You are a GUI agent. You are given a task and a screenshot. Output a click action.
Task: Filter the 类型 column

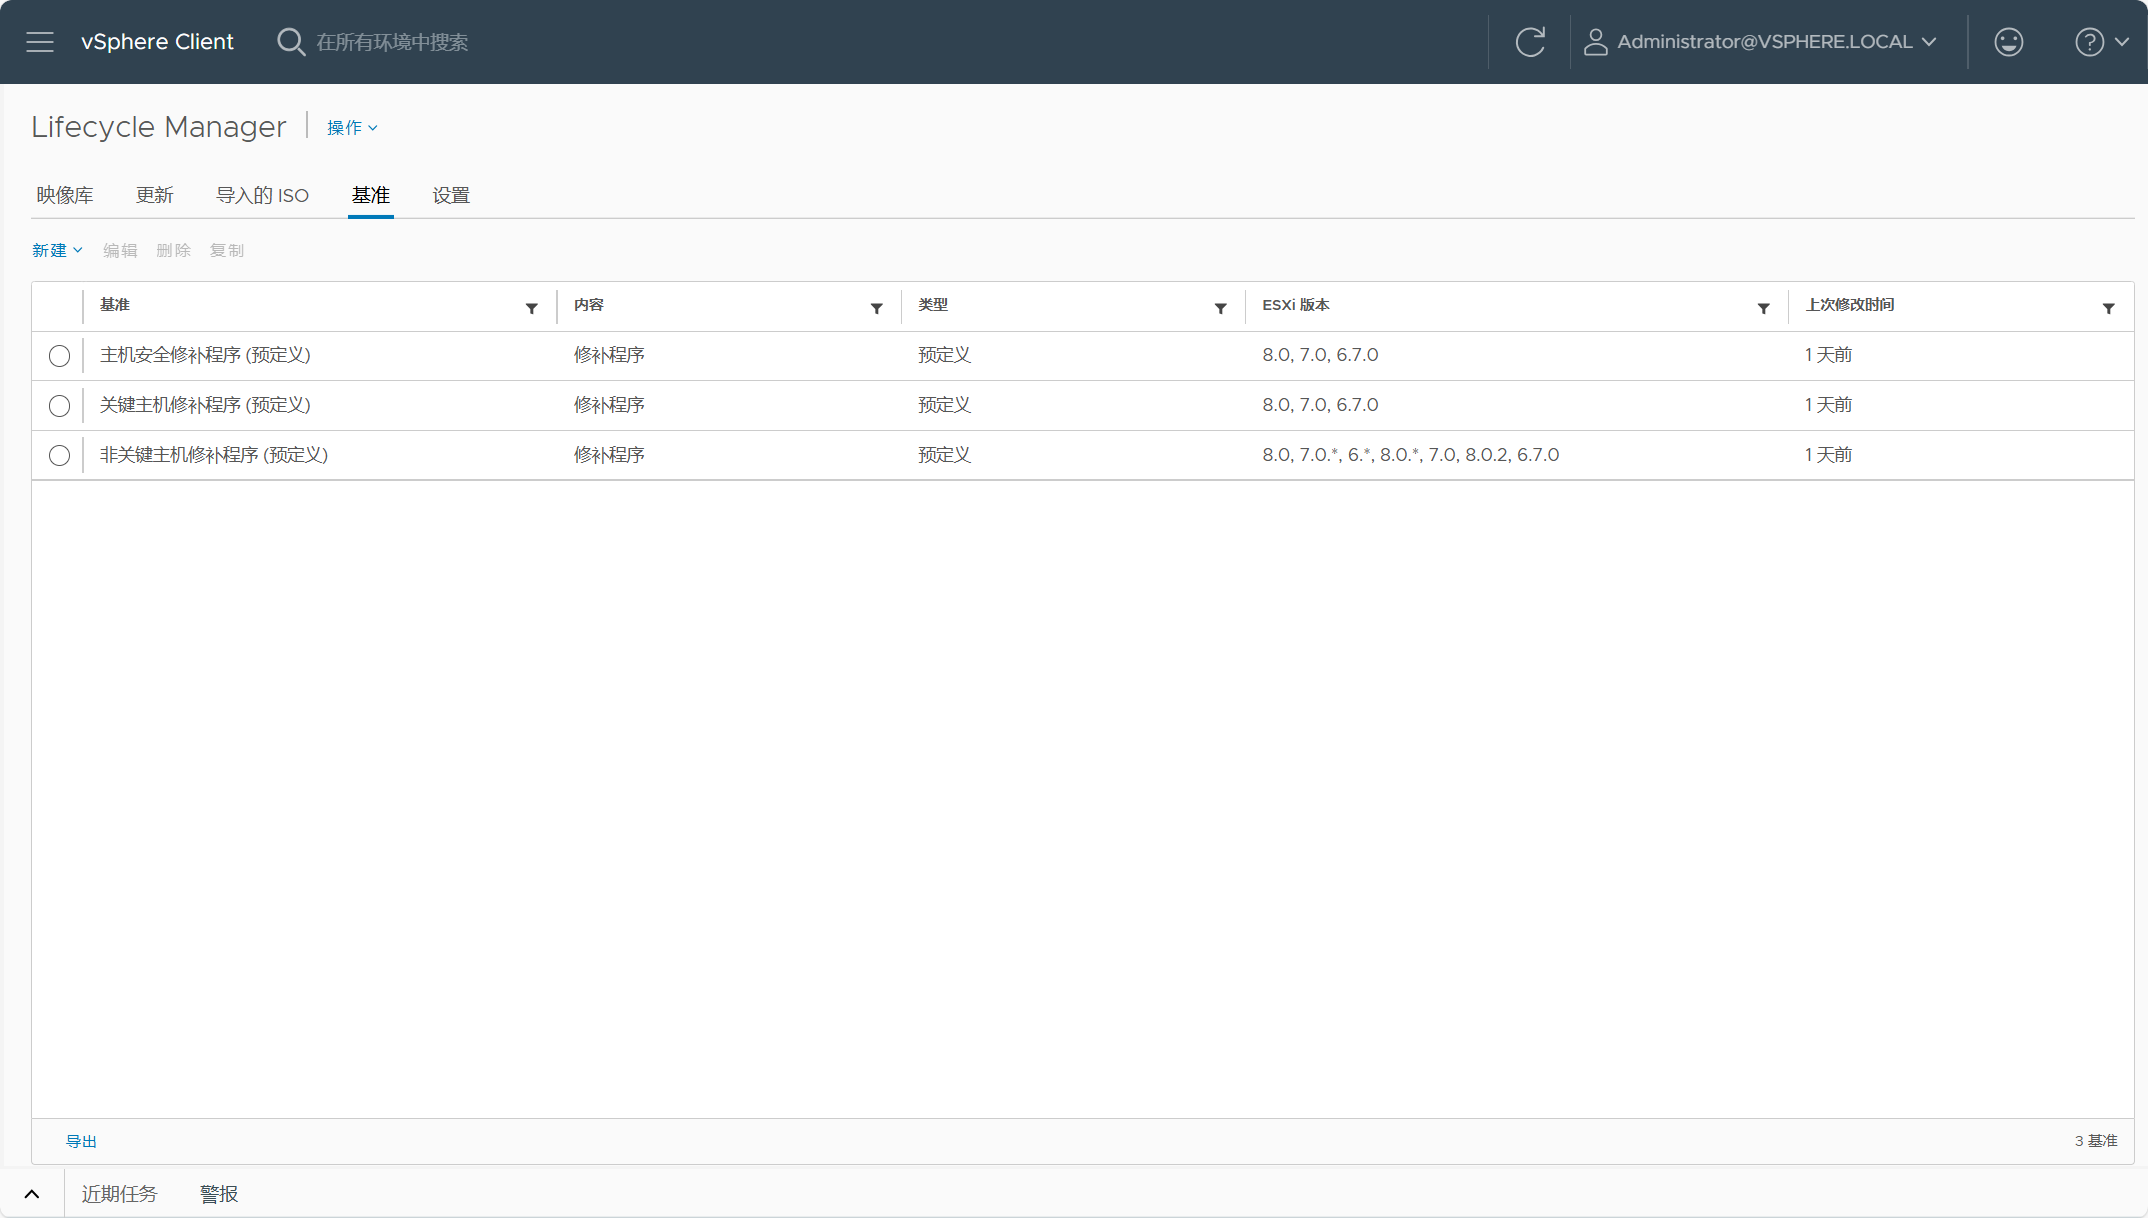point(1221,308)
